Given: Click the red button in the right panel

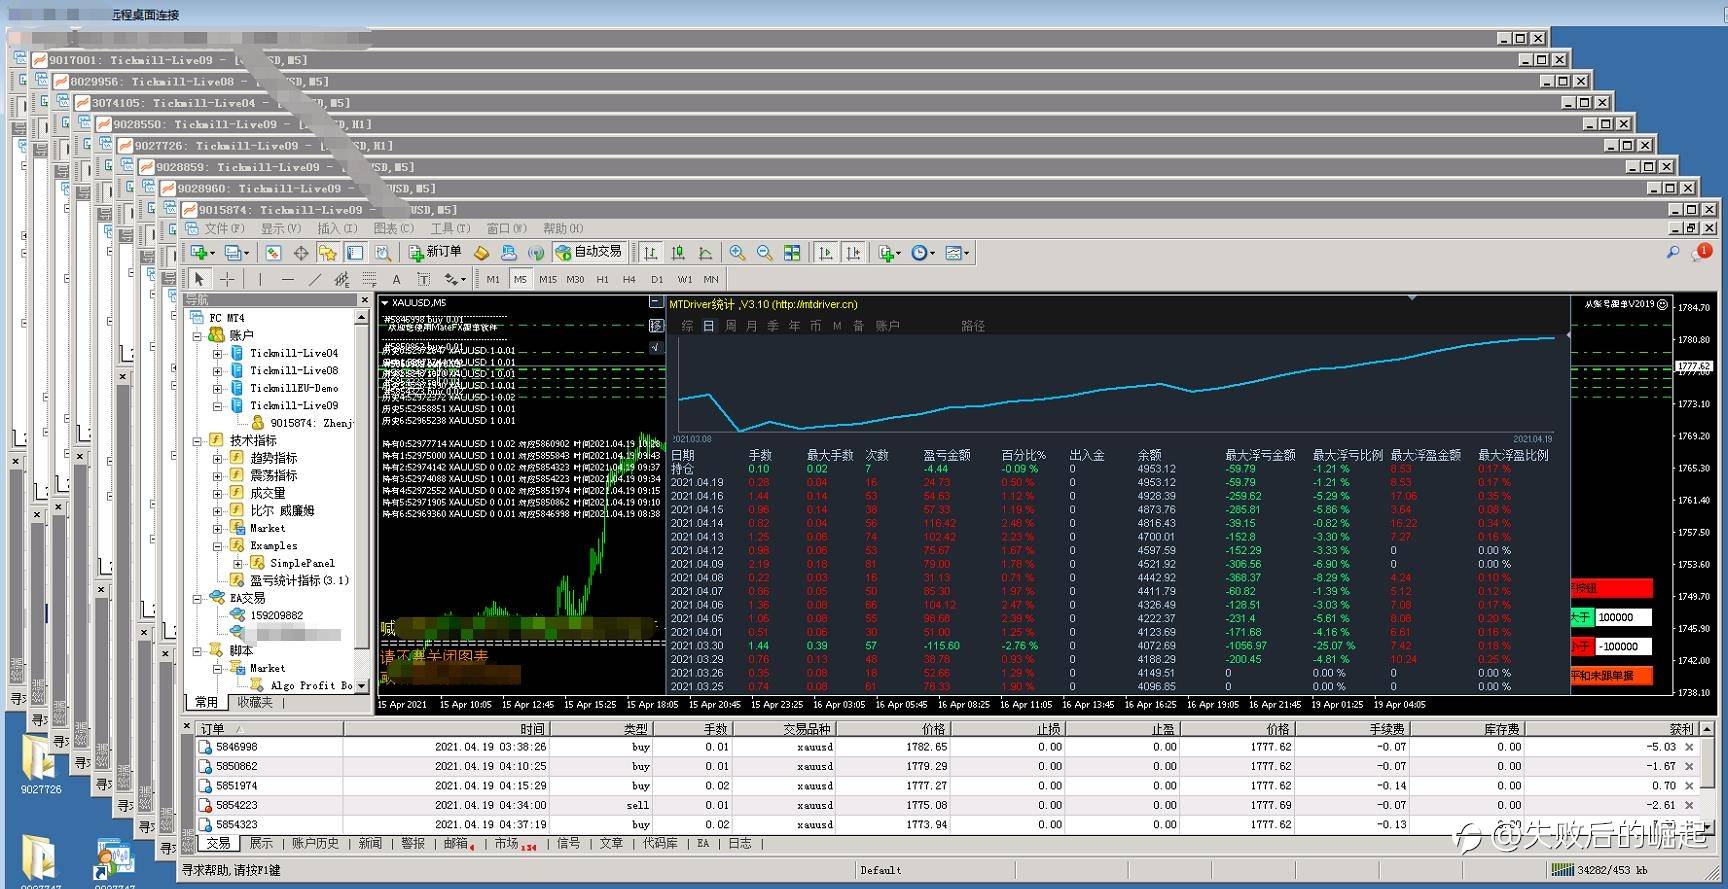Looking at the screenshot, I should pos(1610,588).
